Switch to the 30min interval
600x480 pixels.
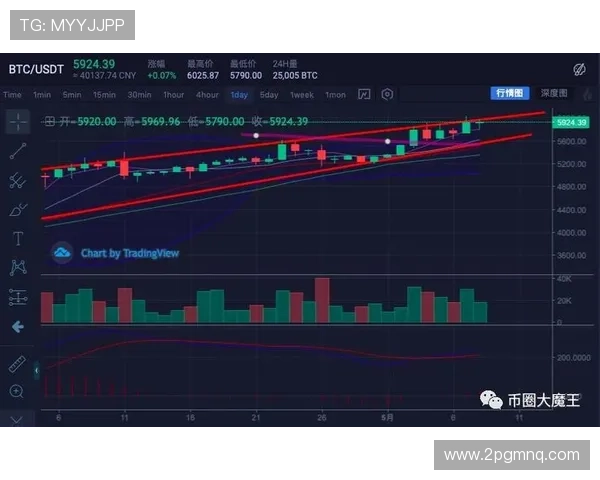pyautogui.click(x=139, y=95)
